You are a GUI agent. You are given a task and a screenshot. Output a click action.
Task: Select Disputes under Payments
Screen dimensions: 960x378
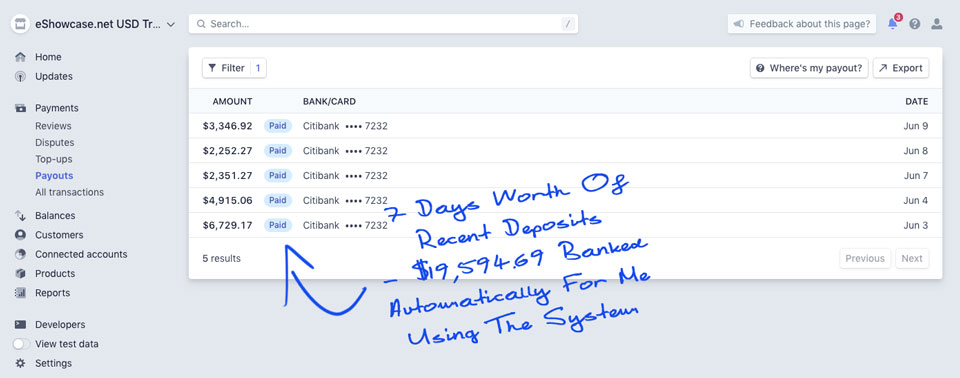pyautogui.click(x=54, y=142)
